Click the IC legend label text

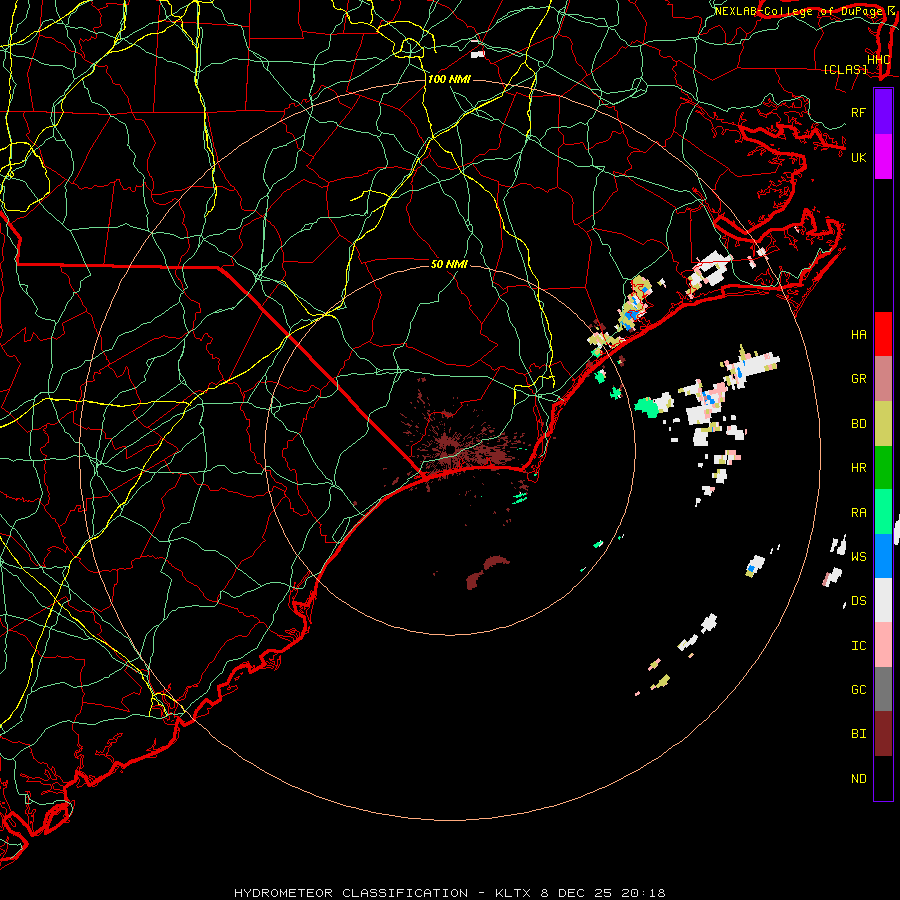tap(858, 646)
